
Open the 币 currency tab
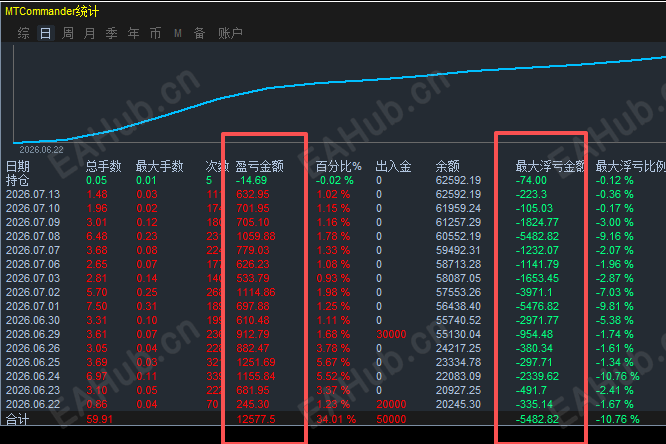point(155,33)
